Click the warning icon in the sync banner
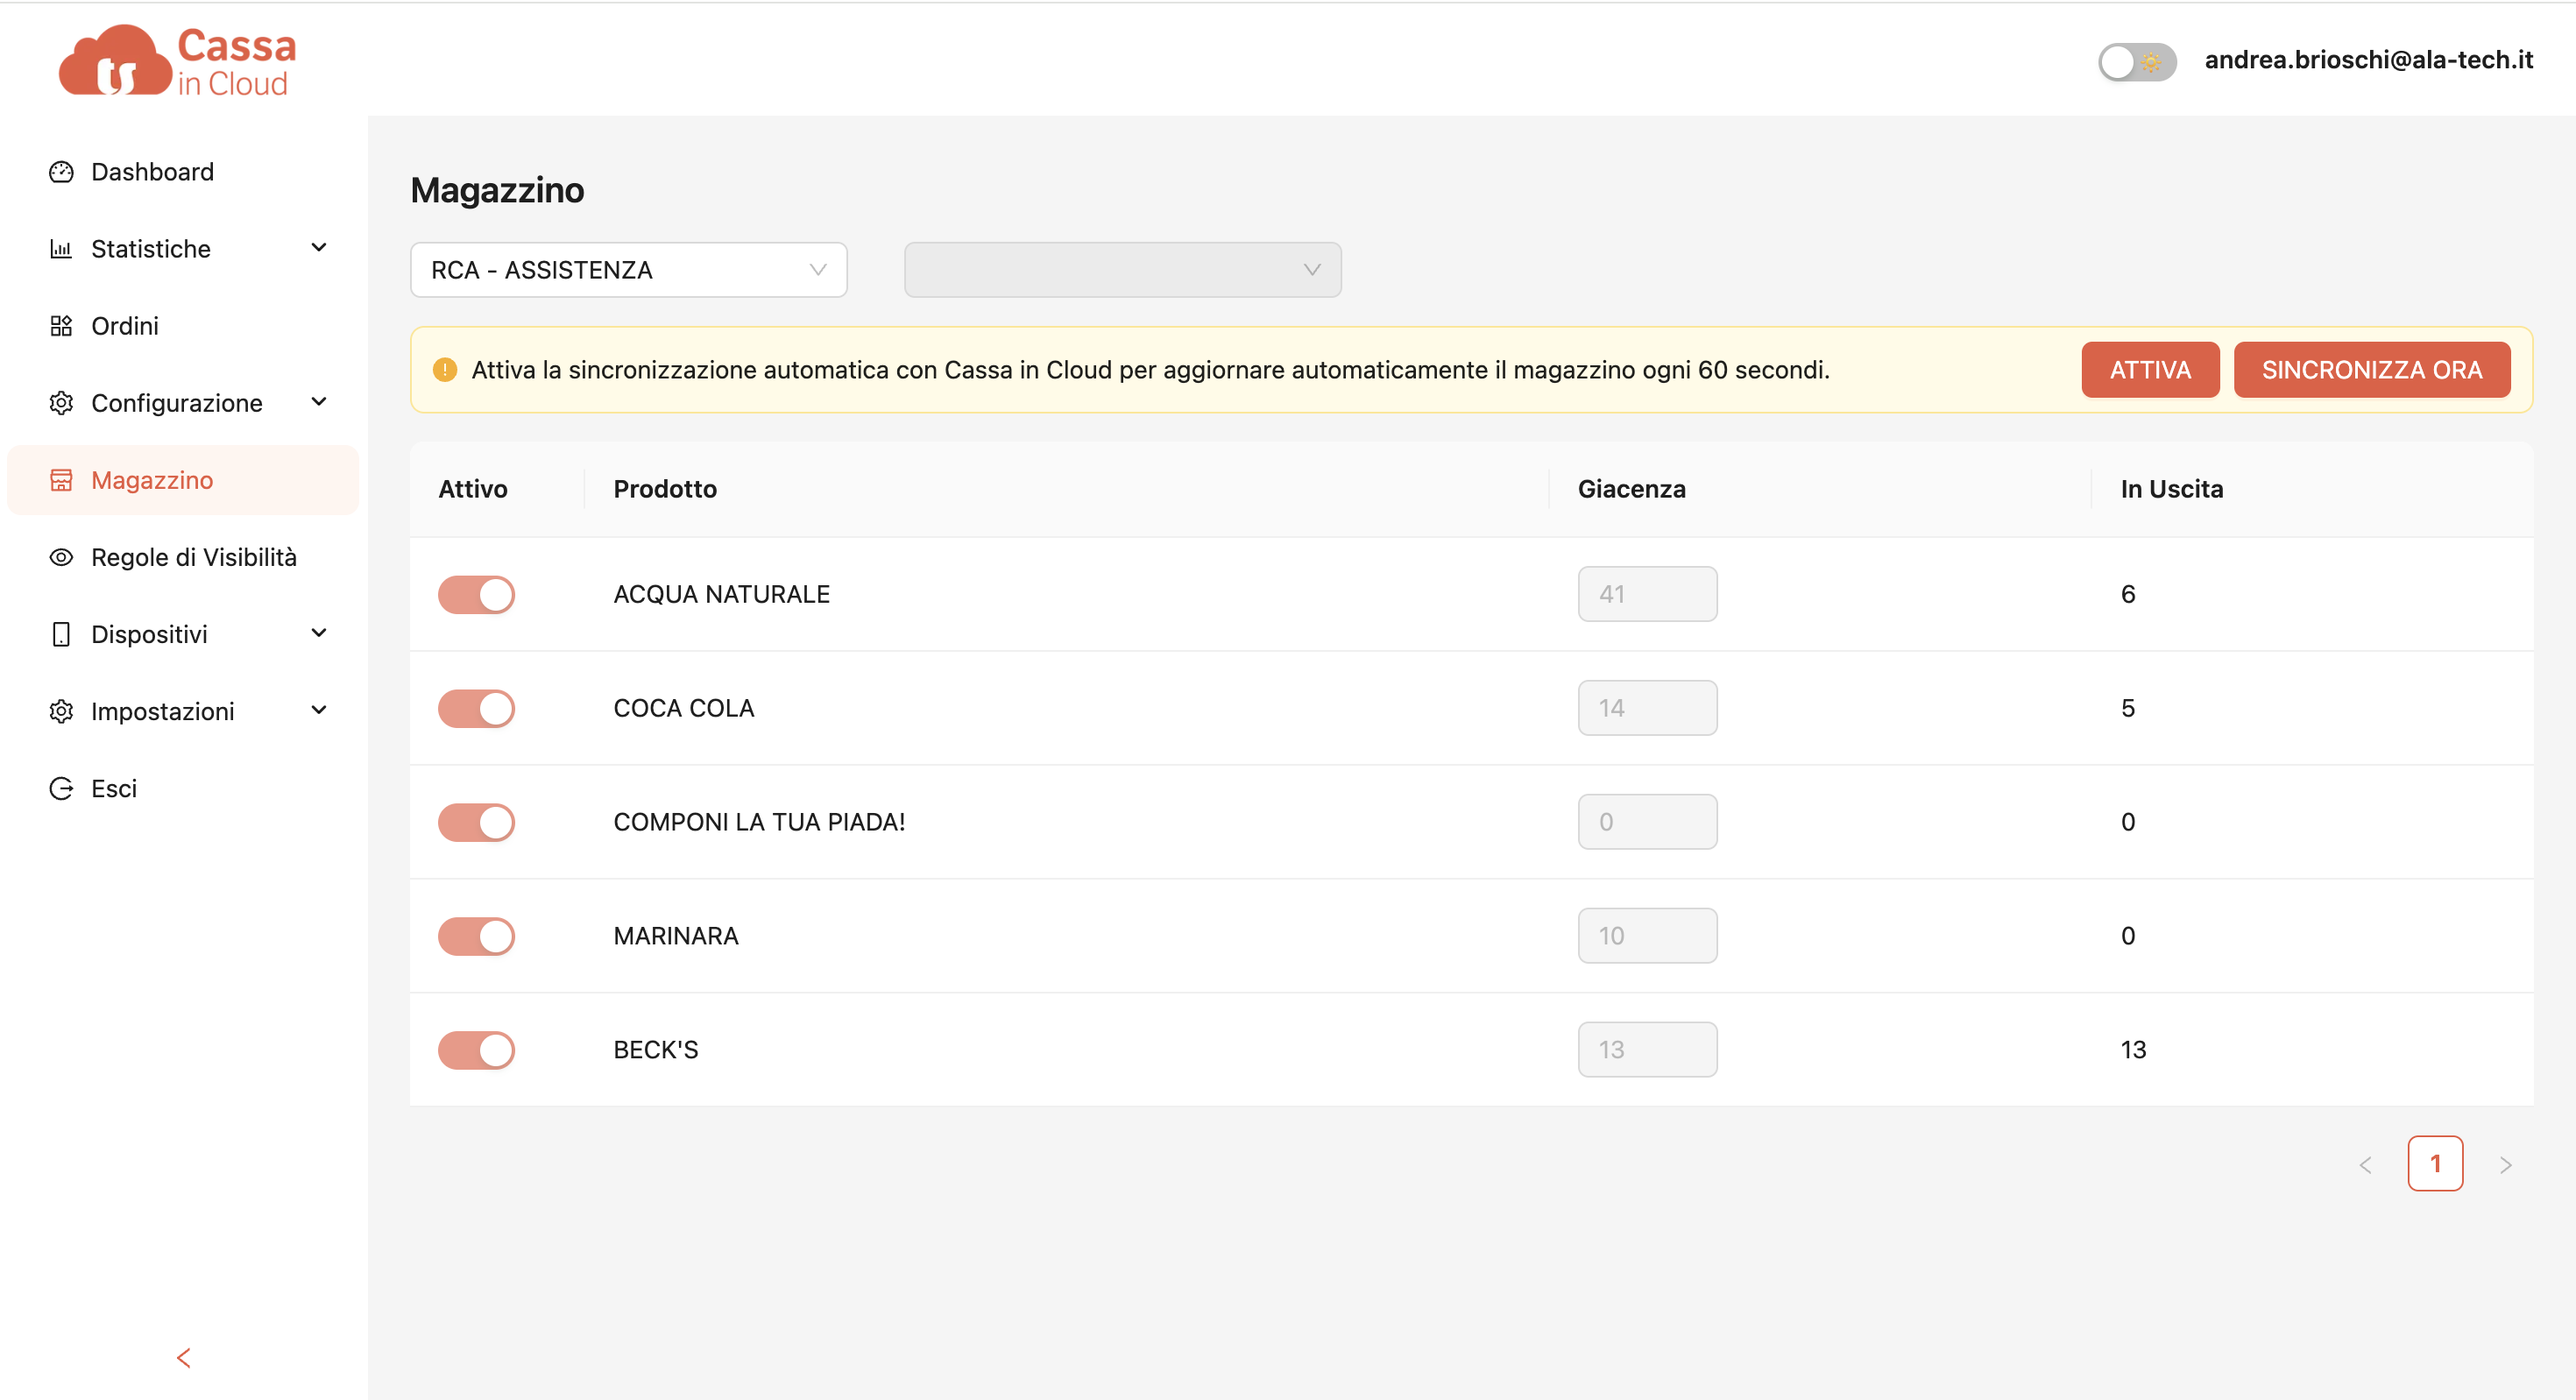 [x=445, y=370]
